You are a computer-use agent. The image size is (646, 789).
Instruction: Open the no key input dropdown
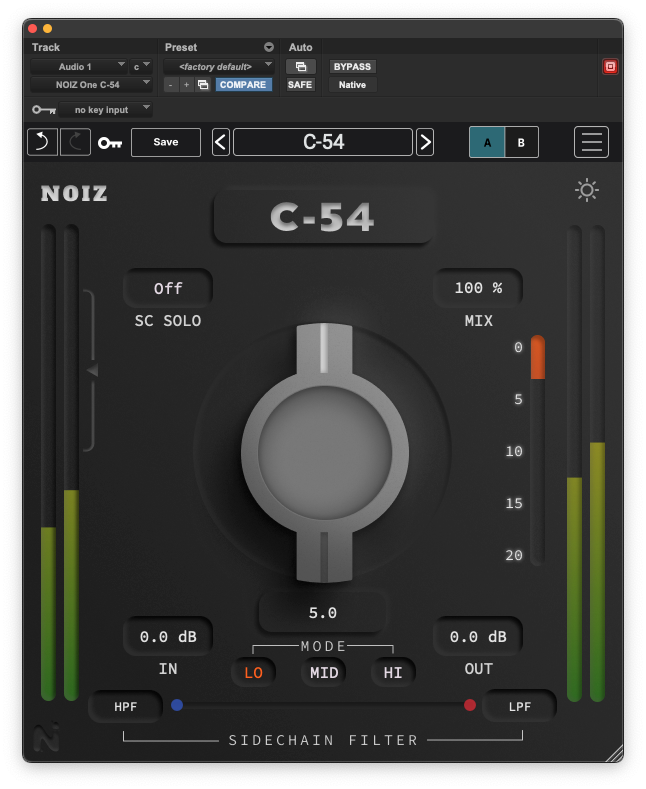pyautogui.click(x=105, y=109)
